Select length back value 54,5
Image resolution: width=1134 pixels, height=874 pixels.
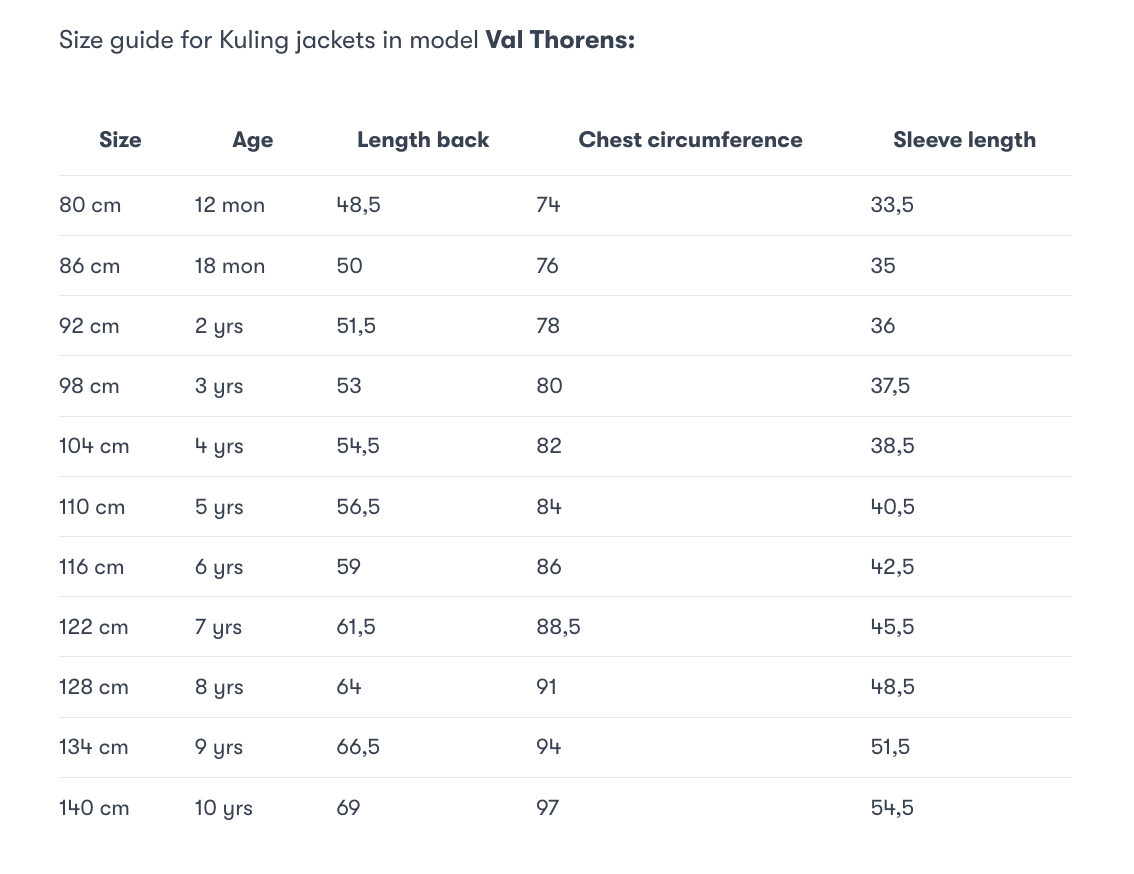(x=358, y=446)
